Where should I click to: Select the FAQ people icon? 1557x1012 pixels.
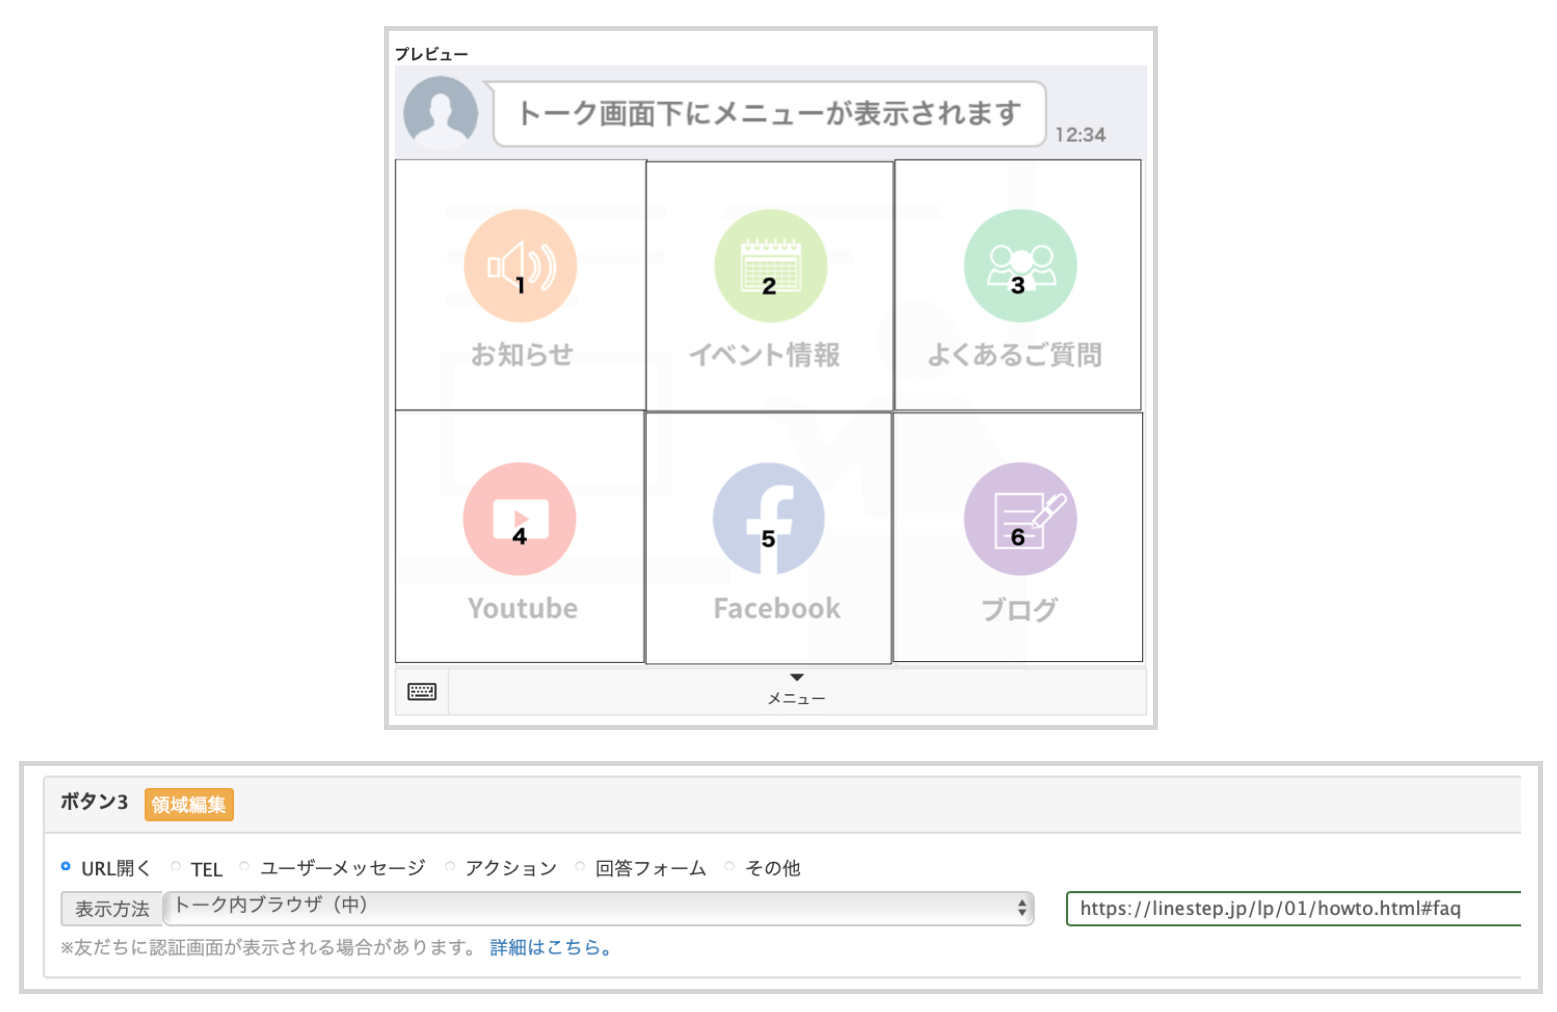(1019, 266)
